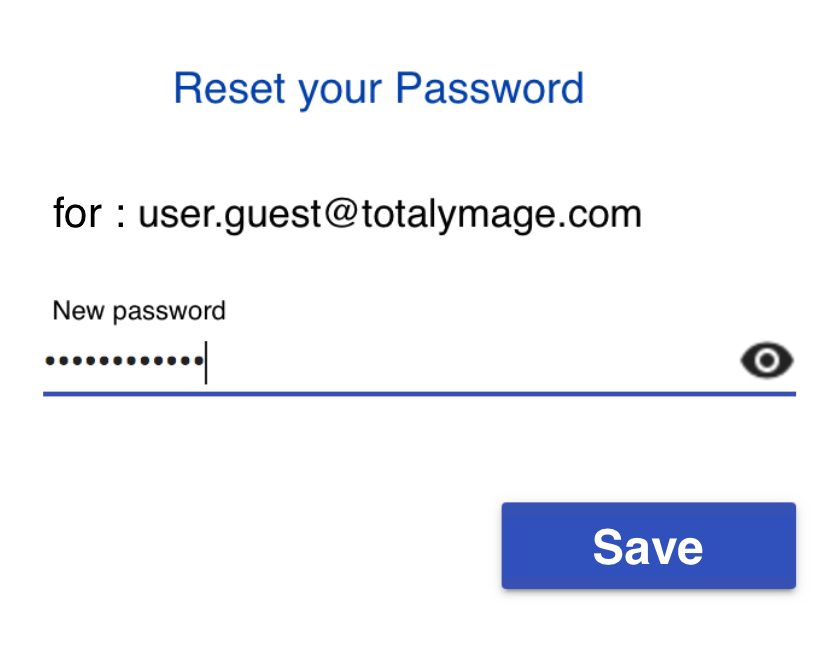This screenshot has height=646, width=838.
Task: Click the 'user.guest' part of the email
Action: click(230, 215)
